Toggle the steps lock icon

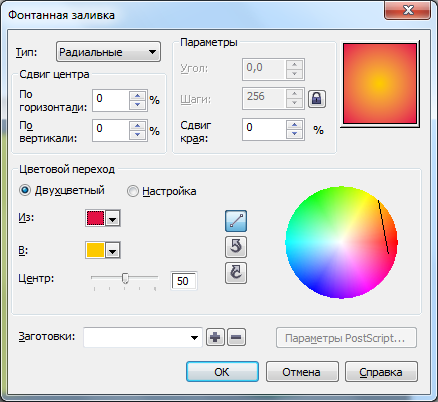317,99
